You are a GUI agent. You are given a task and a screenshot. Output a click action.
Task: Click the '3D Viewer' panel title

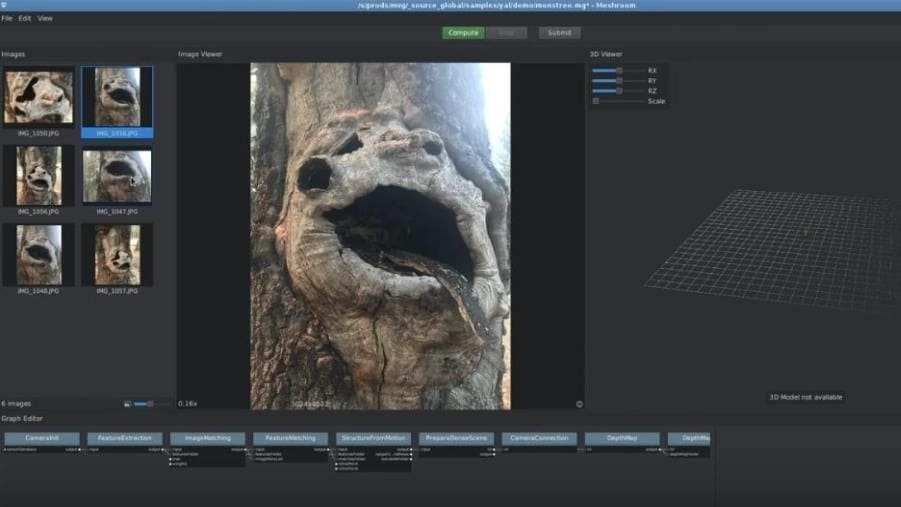[x=606, y=54]
